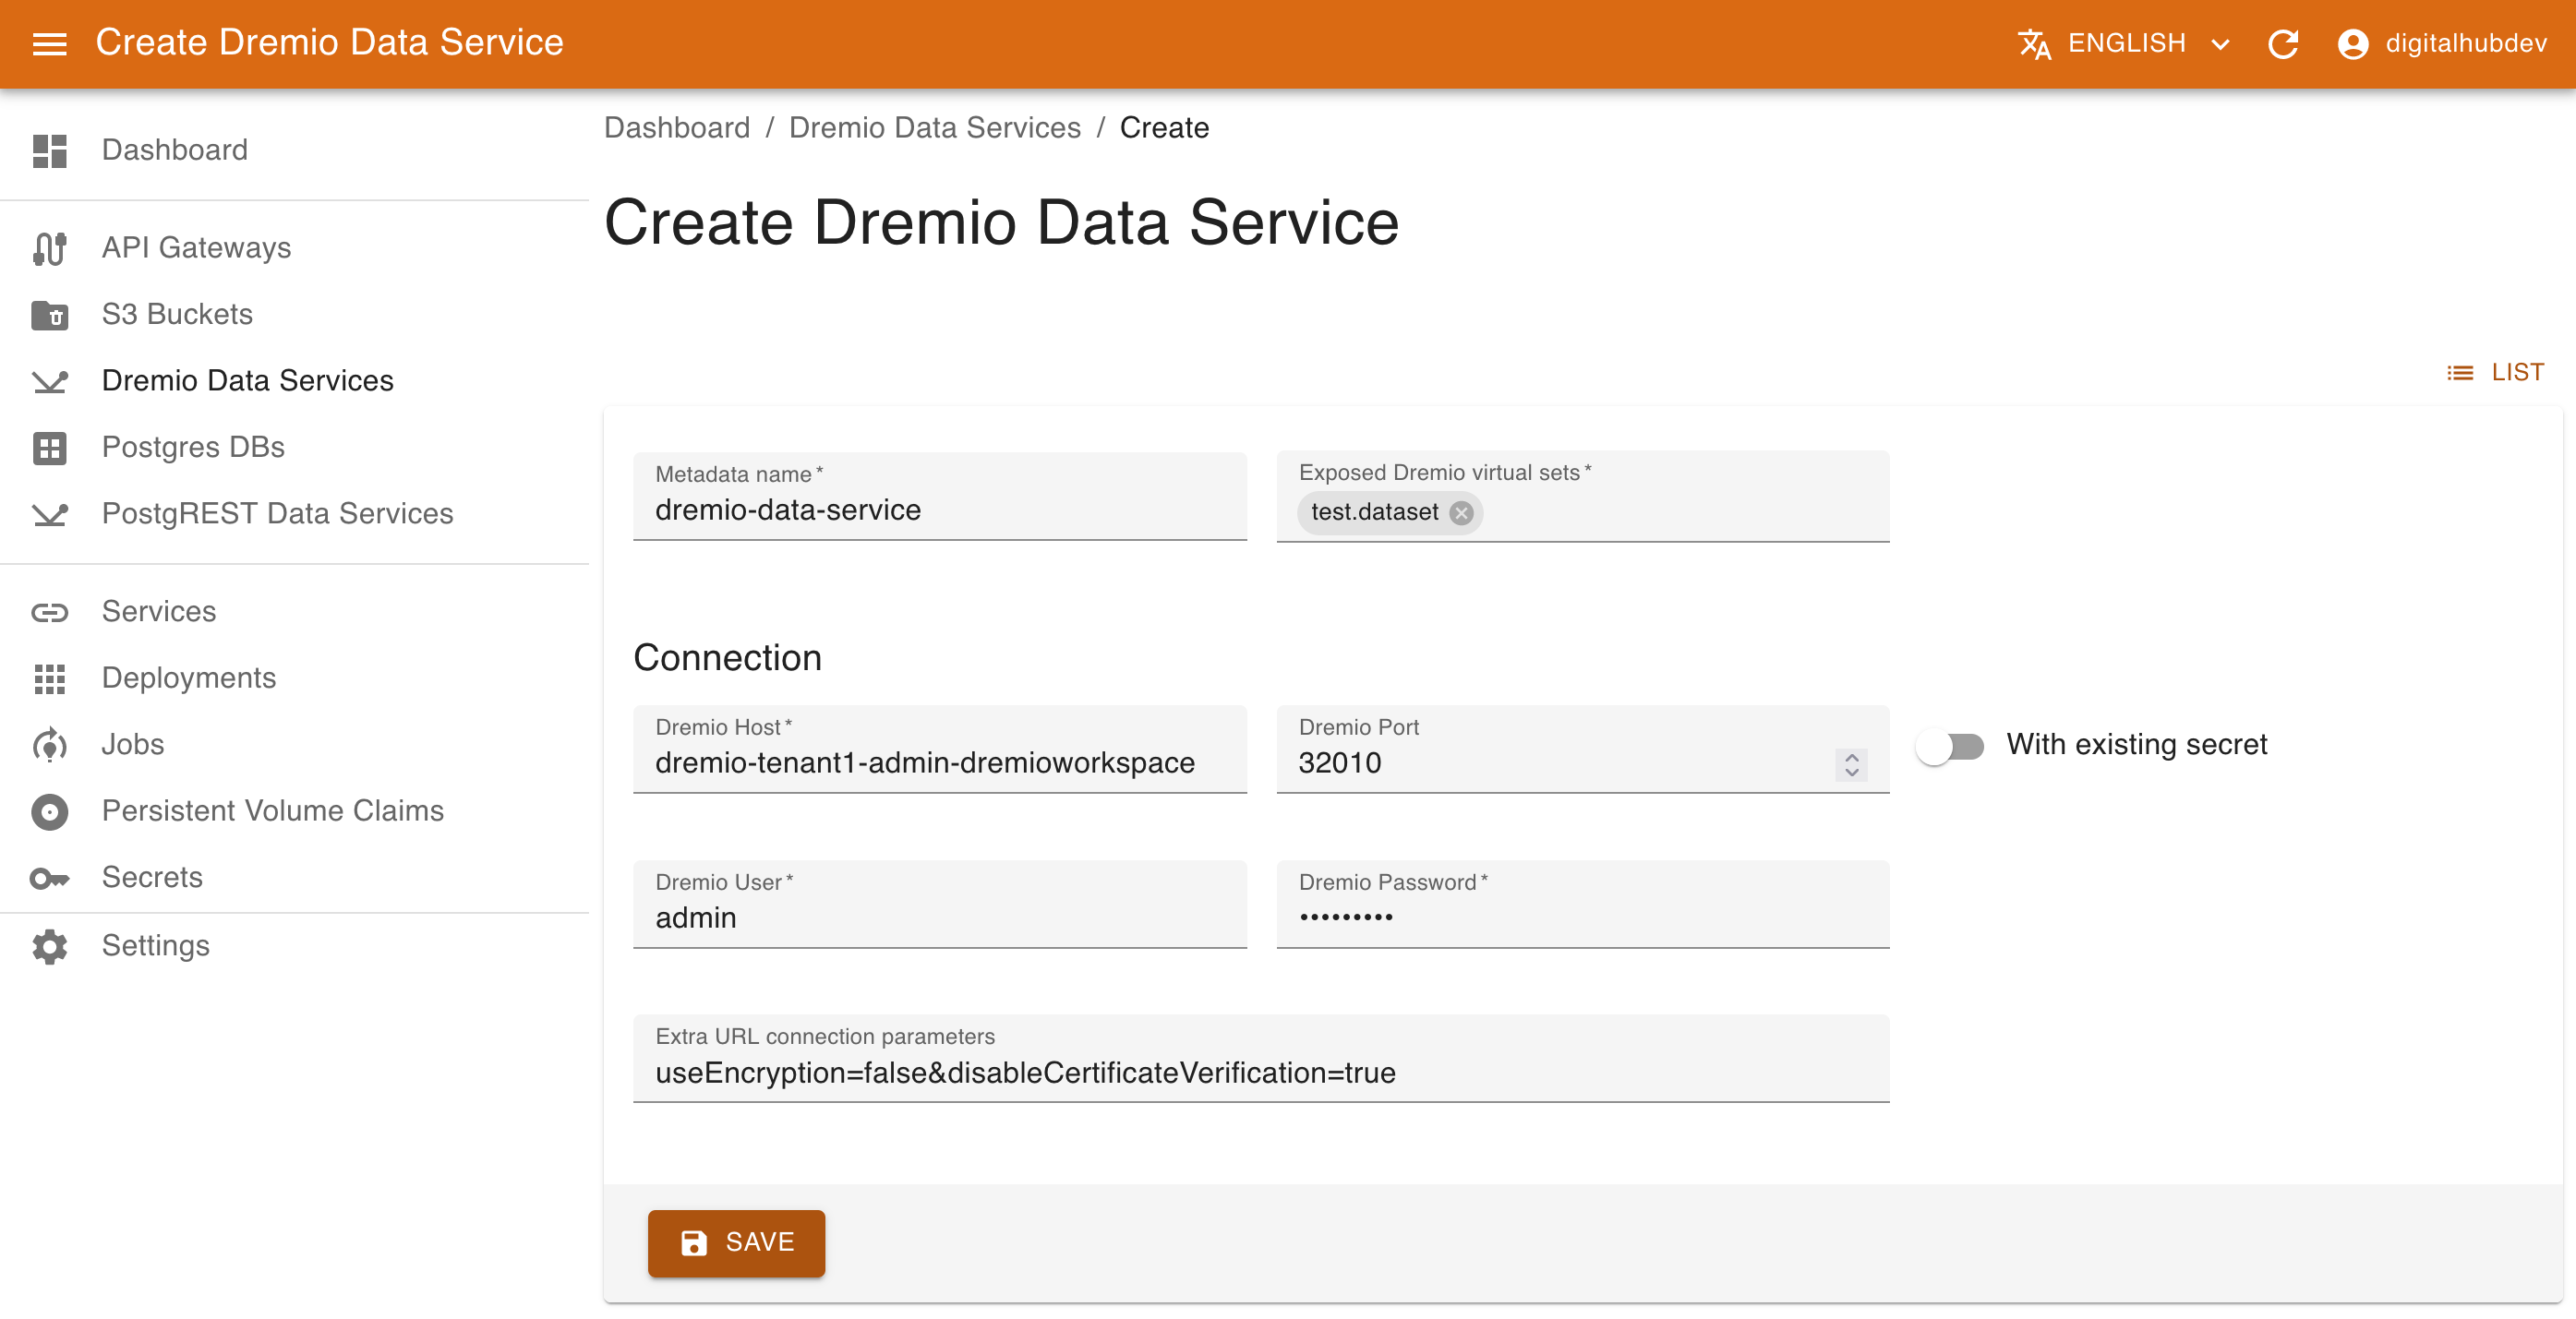Screen dimensions: 2576x1319
Task: Open the Dremio Data Services breadcrumb link
Action: tap(935, 127)
